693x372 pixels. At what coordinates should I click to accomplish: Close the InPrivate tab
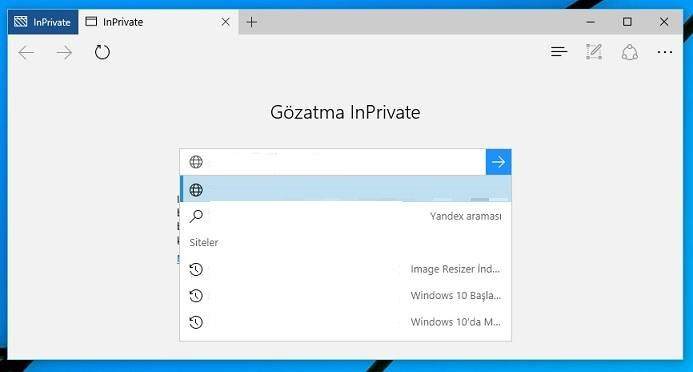coord(225,22)
